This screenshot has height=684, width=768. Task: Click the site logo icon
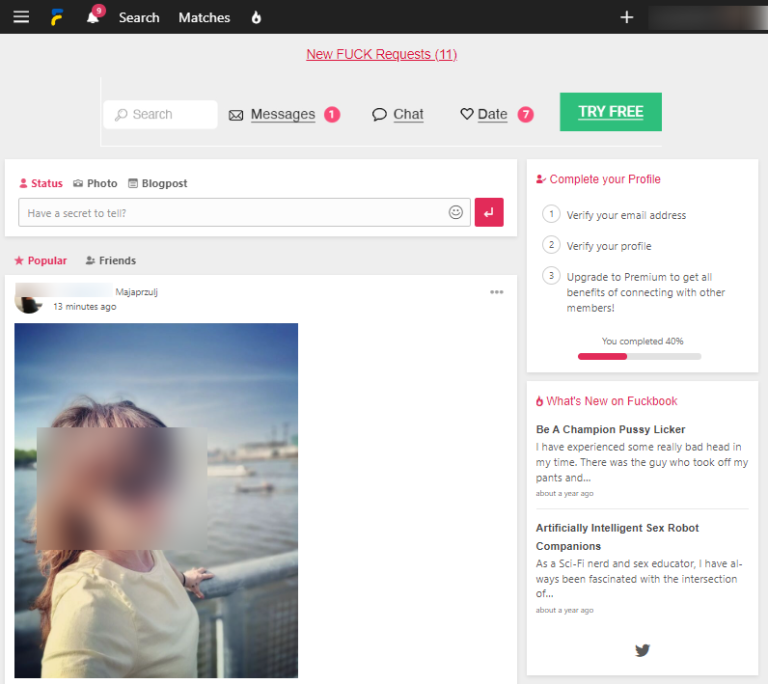pos(58,17)
